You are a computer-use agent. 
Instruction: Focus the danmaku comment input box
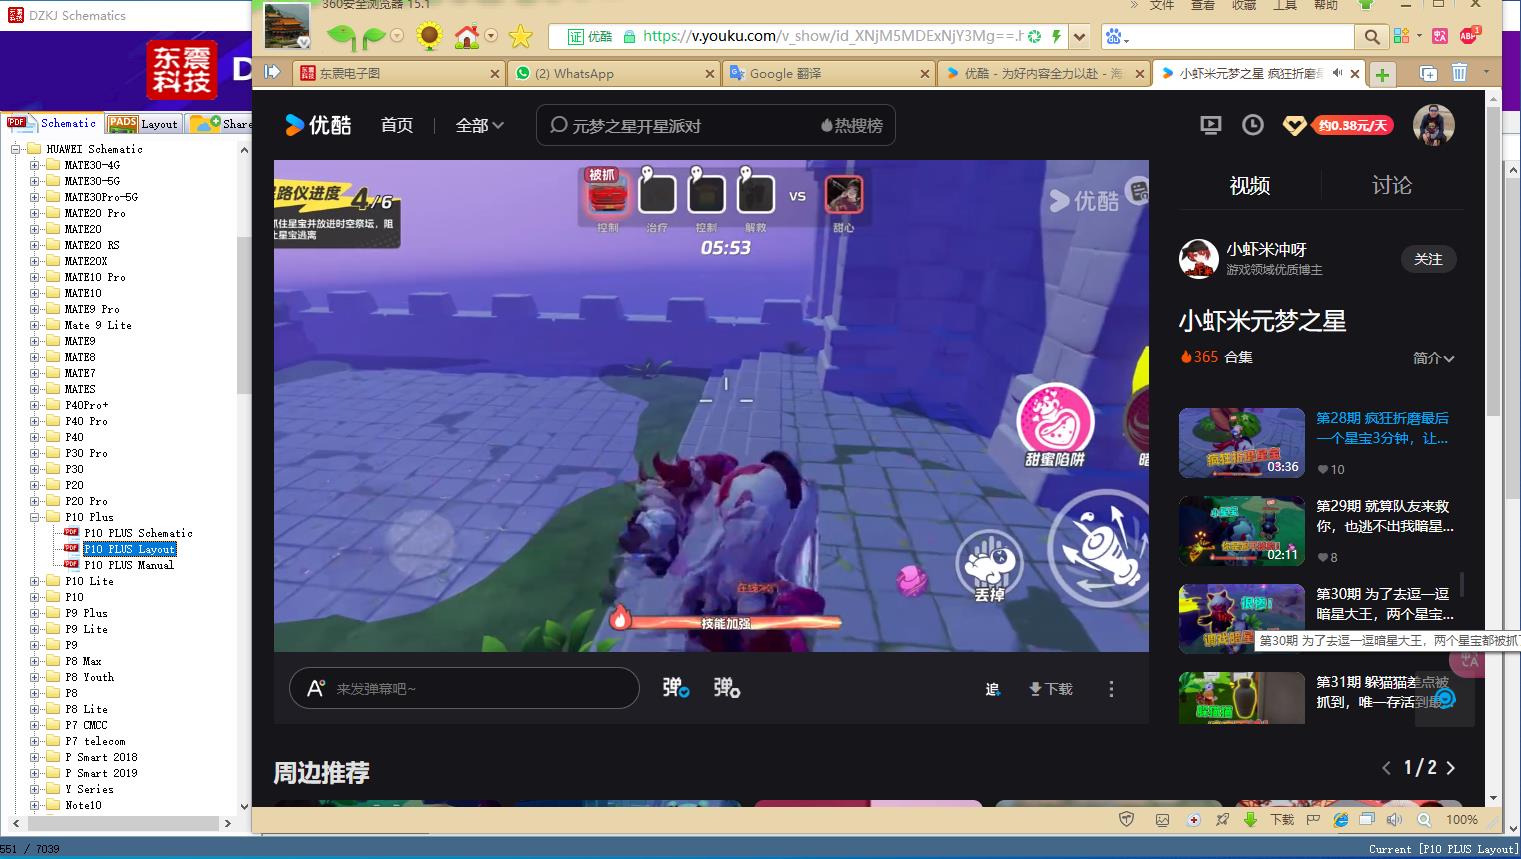click(x=464, y=688)
